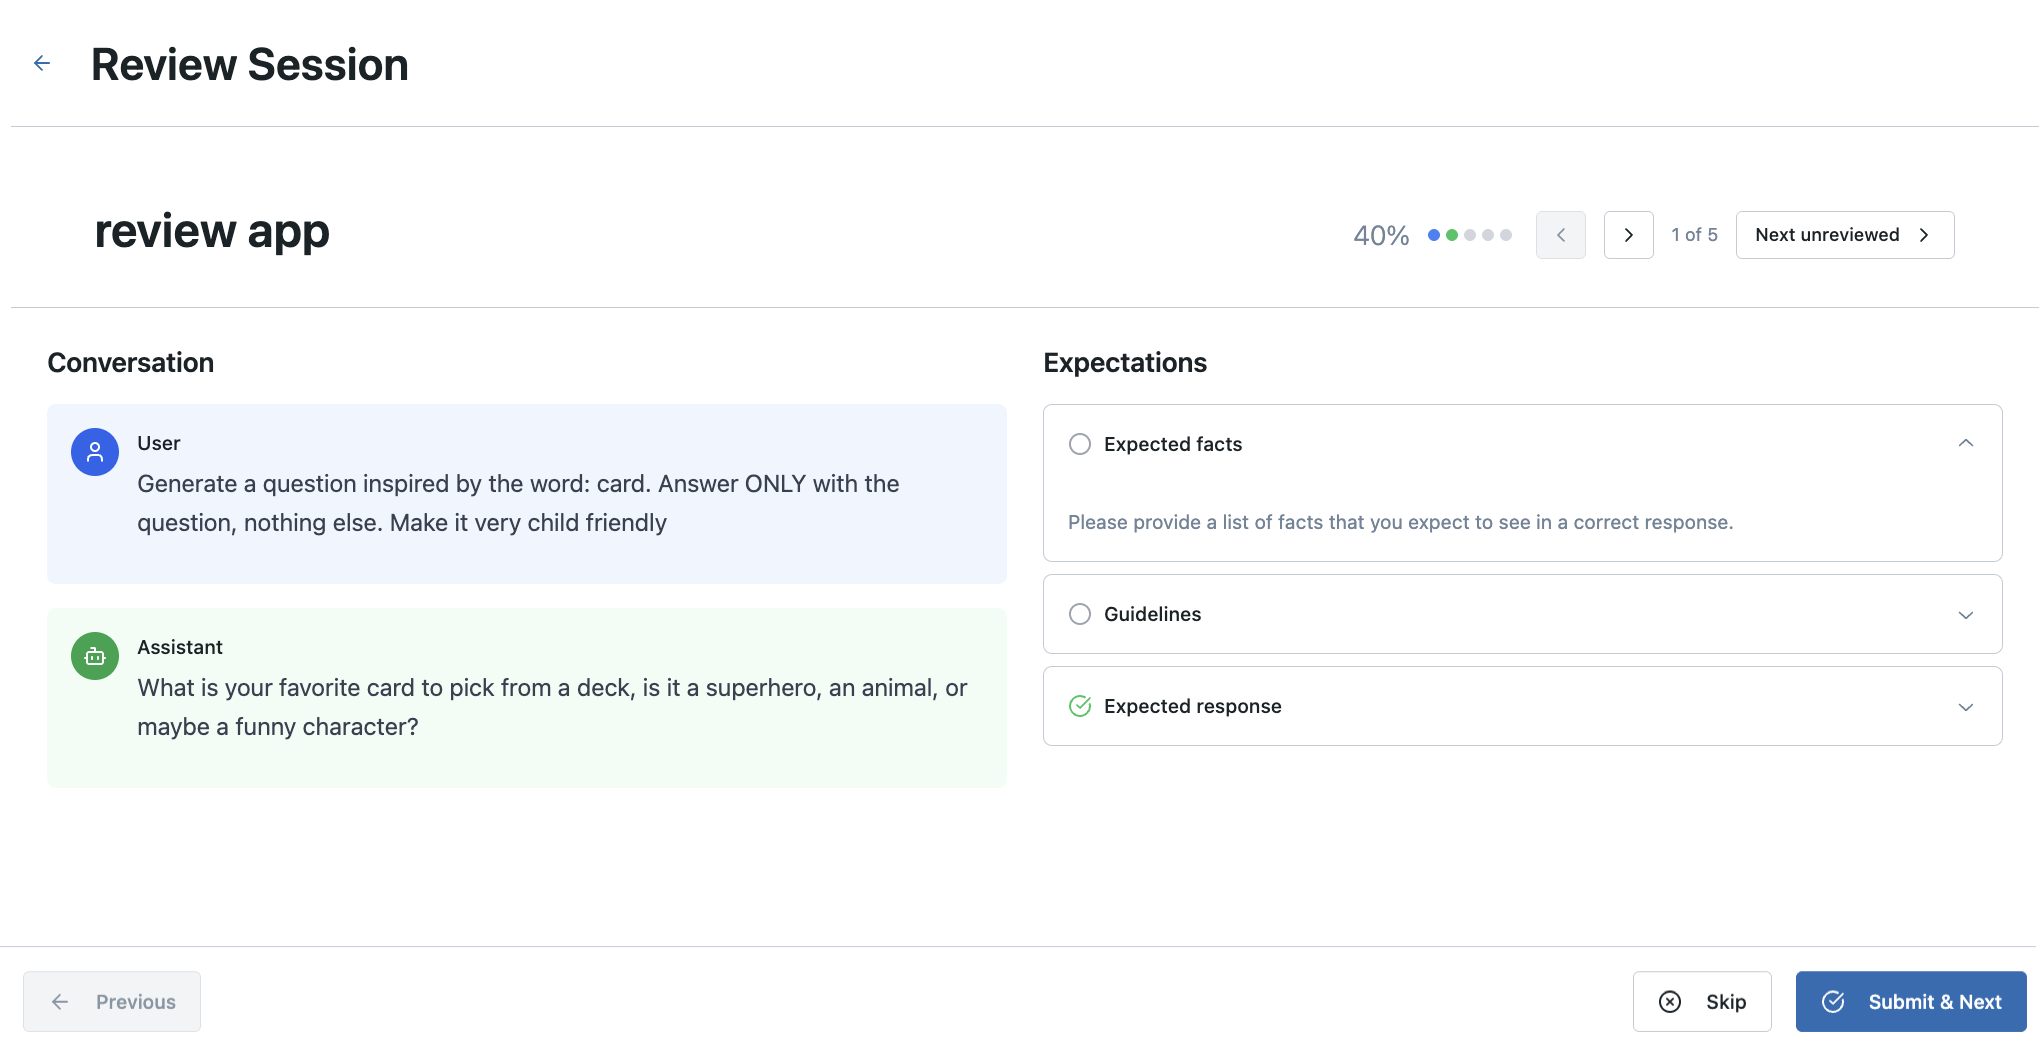Click the first blue progress dot
Screen dimensions: 2042x1046
click(1434, 235)
